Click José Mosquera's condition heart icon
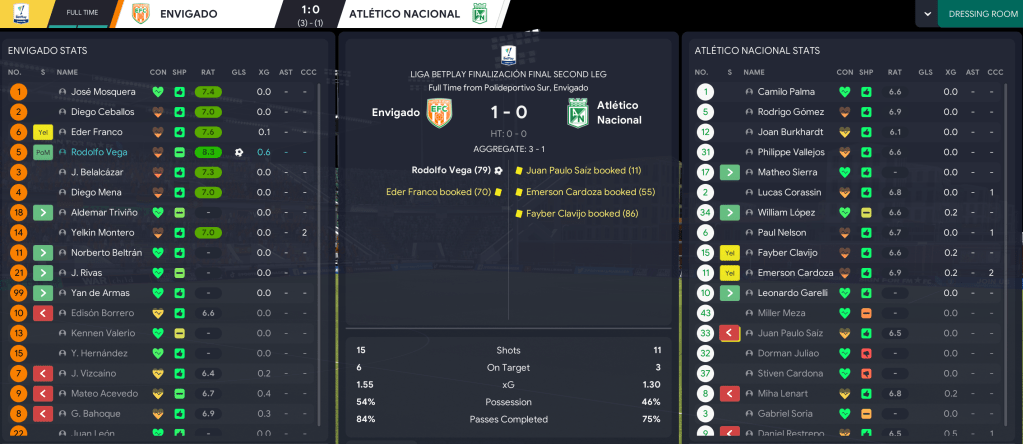Viewport: 1023px width, 444px height. (158, 92)
